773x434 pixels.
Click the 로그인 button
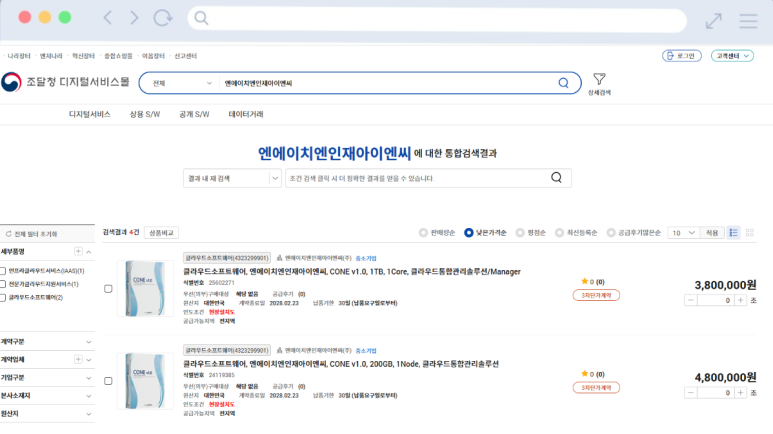[681, 56]
